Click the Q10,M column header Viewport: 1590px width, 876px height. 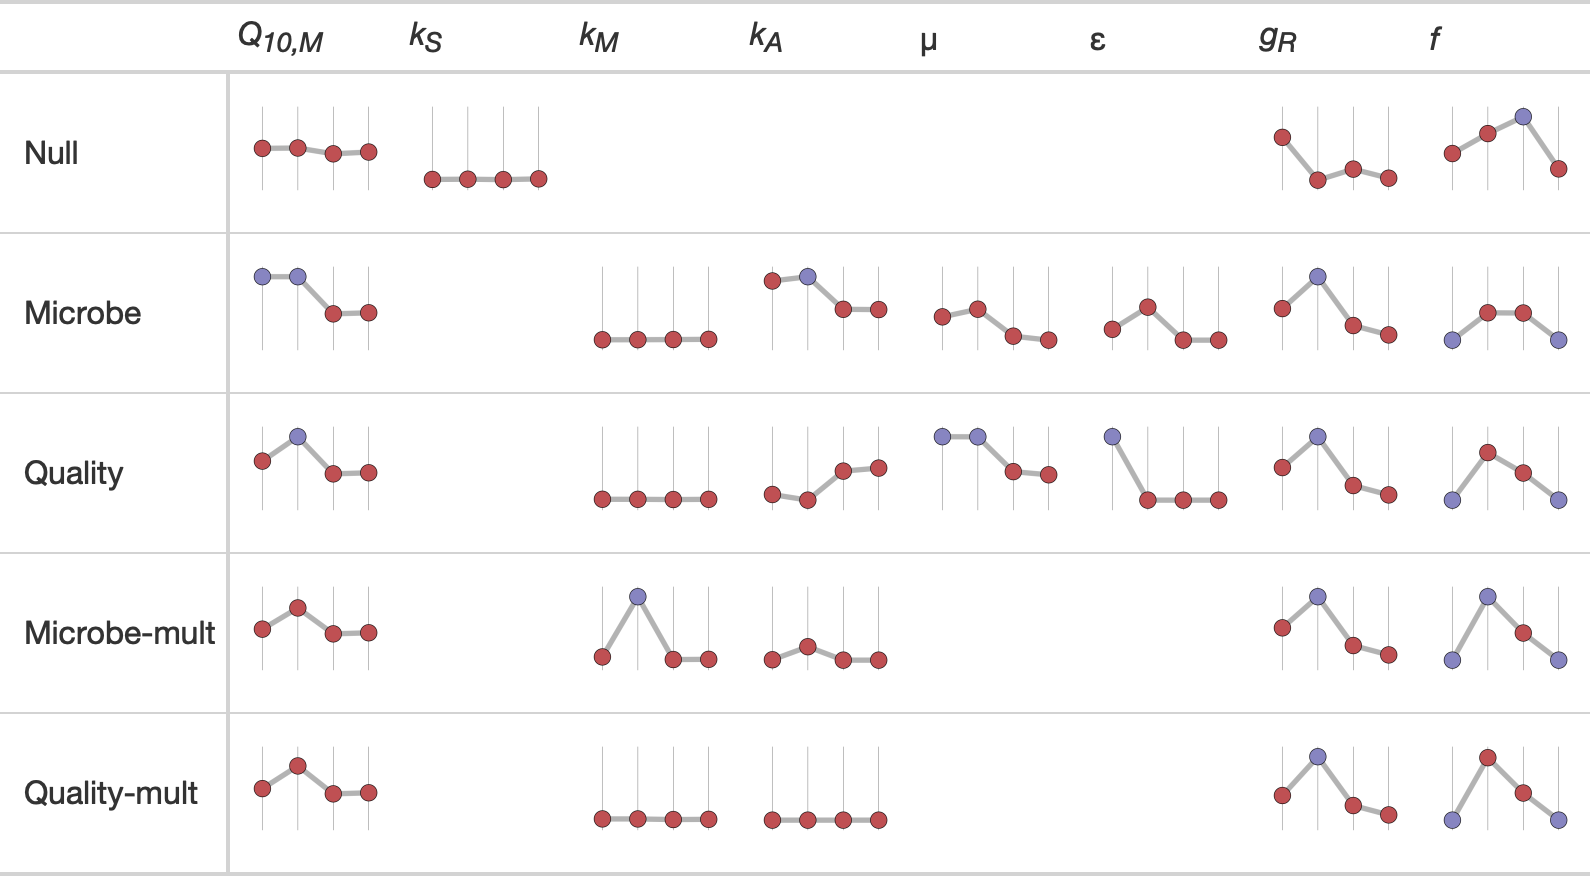click(280, 38)
